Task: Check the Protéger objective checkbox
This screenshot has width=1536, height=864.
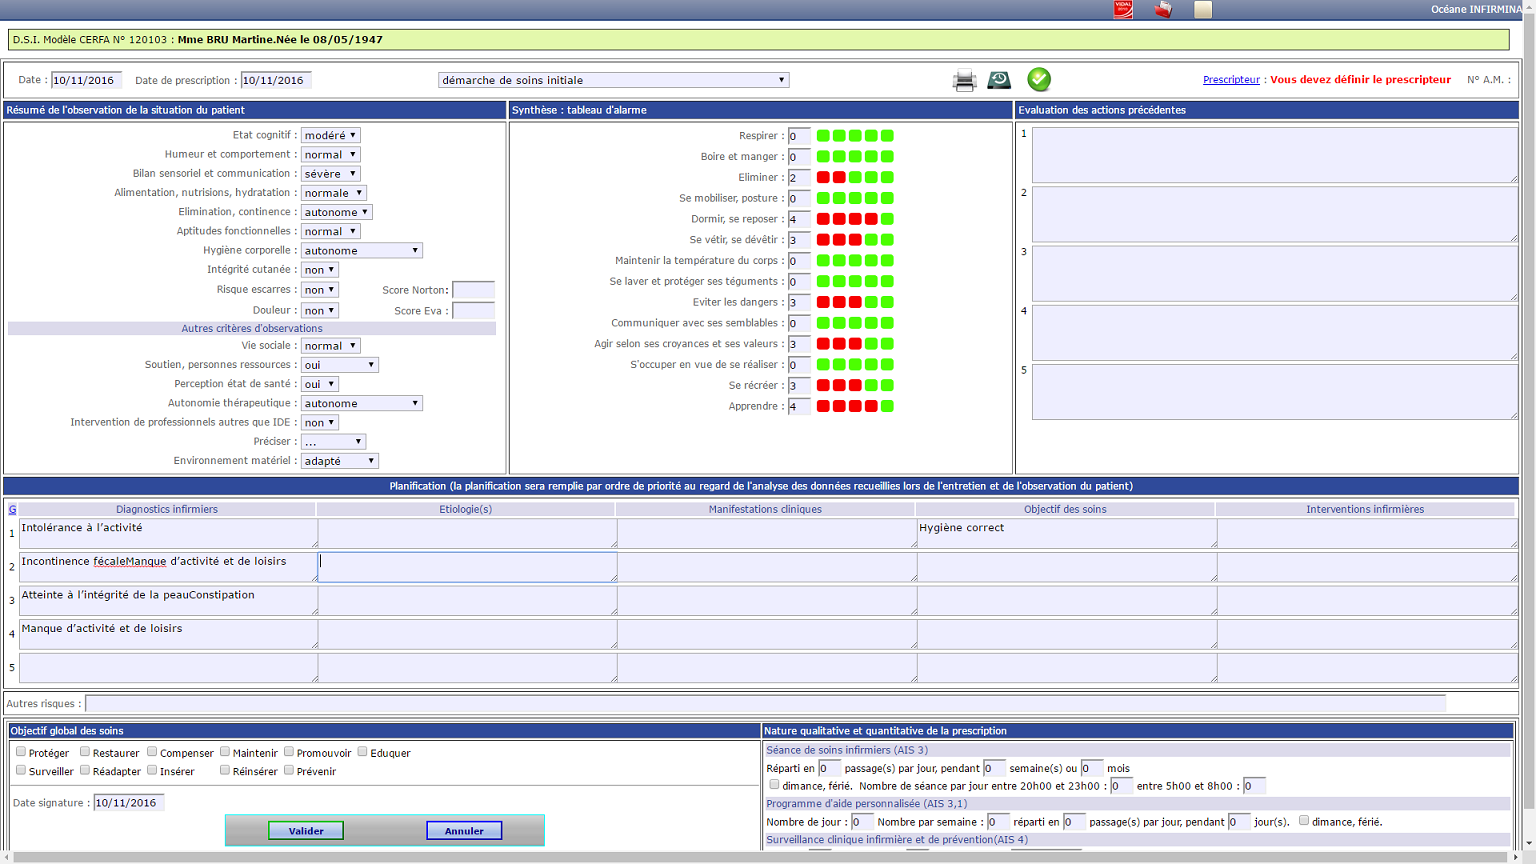Action: tap(21, 752)
